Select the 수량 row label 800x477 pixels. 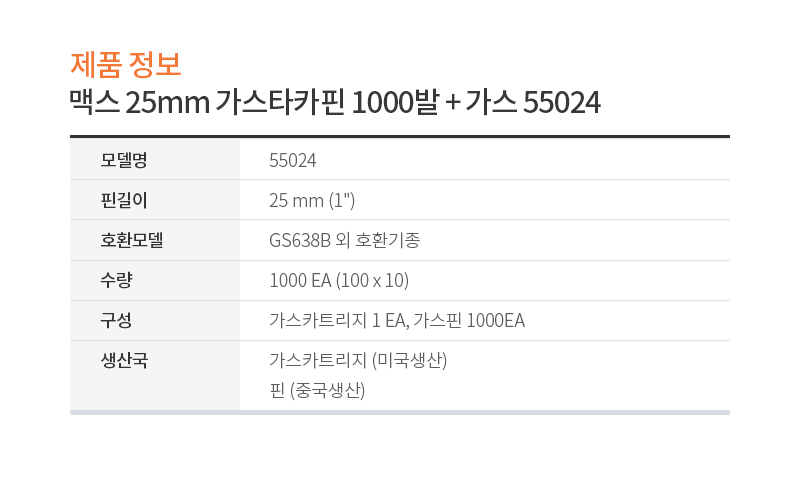[116, 280]
